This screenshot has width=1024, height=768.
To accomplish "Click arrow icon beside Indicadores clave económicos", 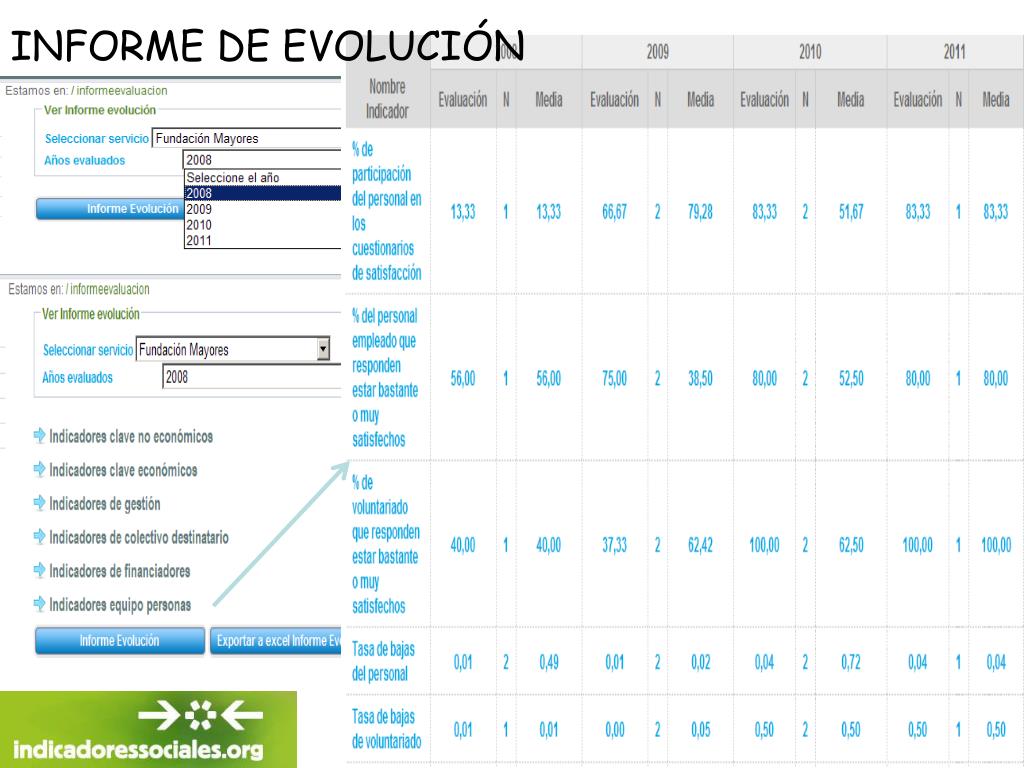I will [39, 470].
